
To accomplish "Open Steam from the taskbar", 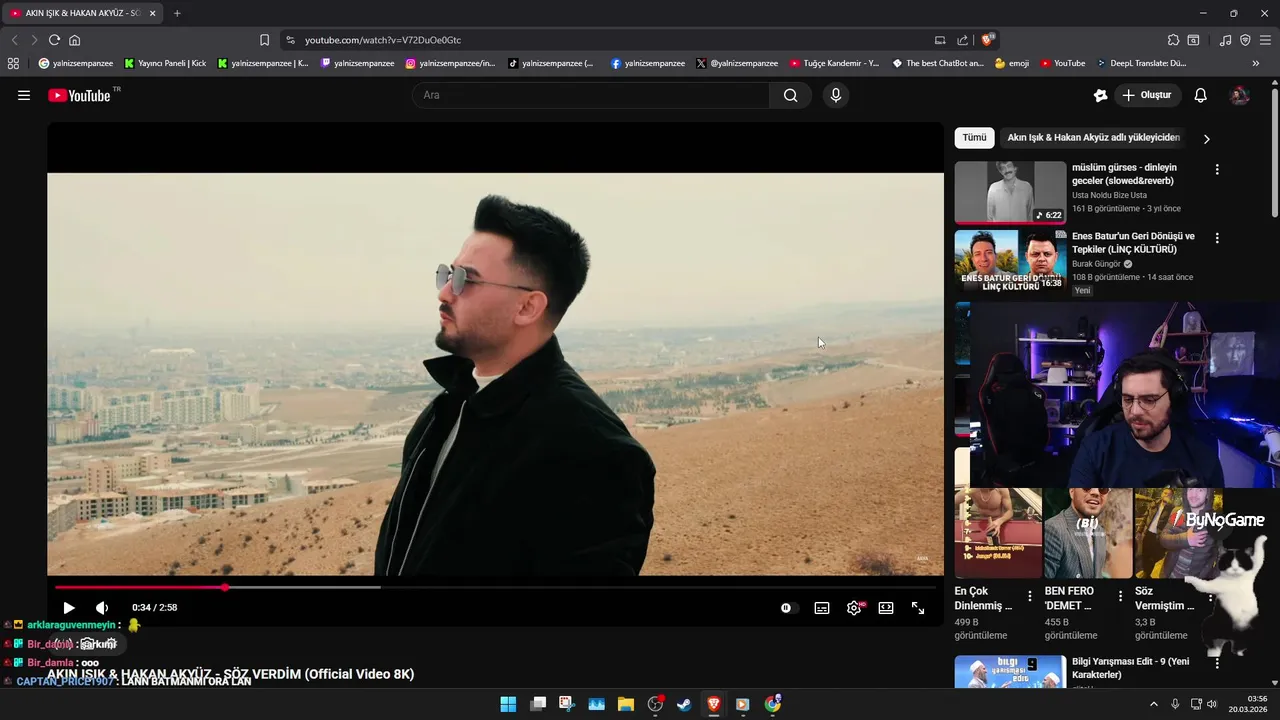I will [x=684, y=704].
